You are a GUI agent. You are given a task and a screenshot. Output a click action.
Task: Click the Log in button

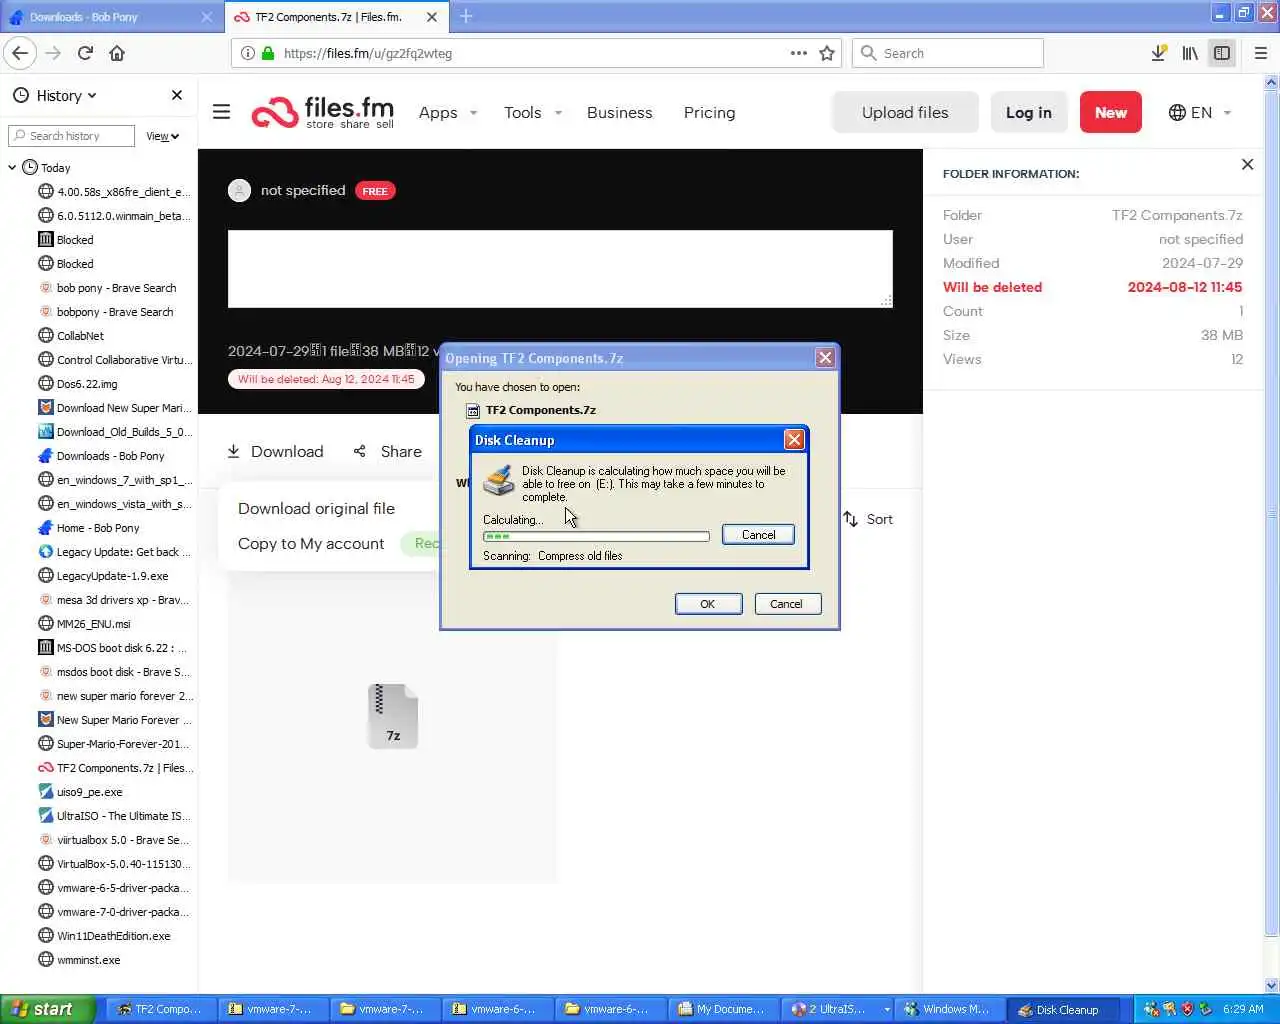pos(1028,112)
